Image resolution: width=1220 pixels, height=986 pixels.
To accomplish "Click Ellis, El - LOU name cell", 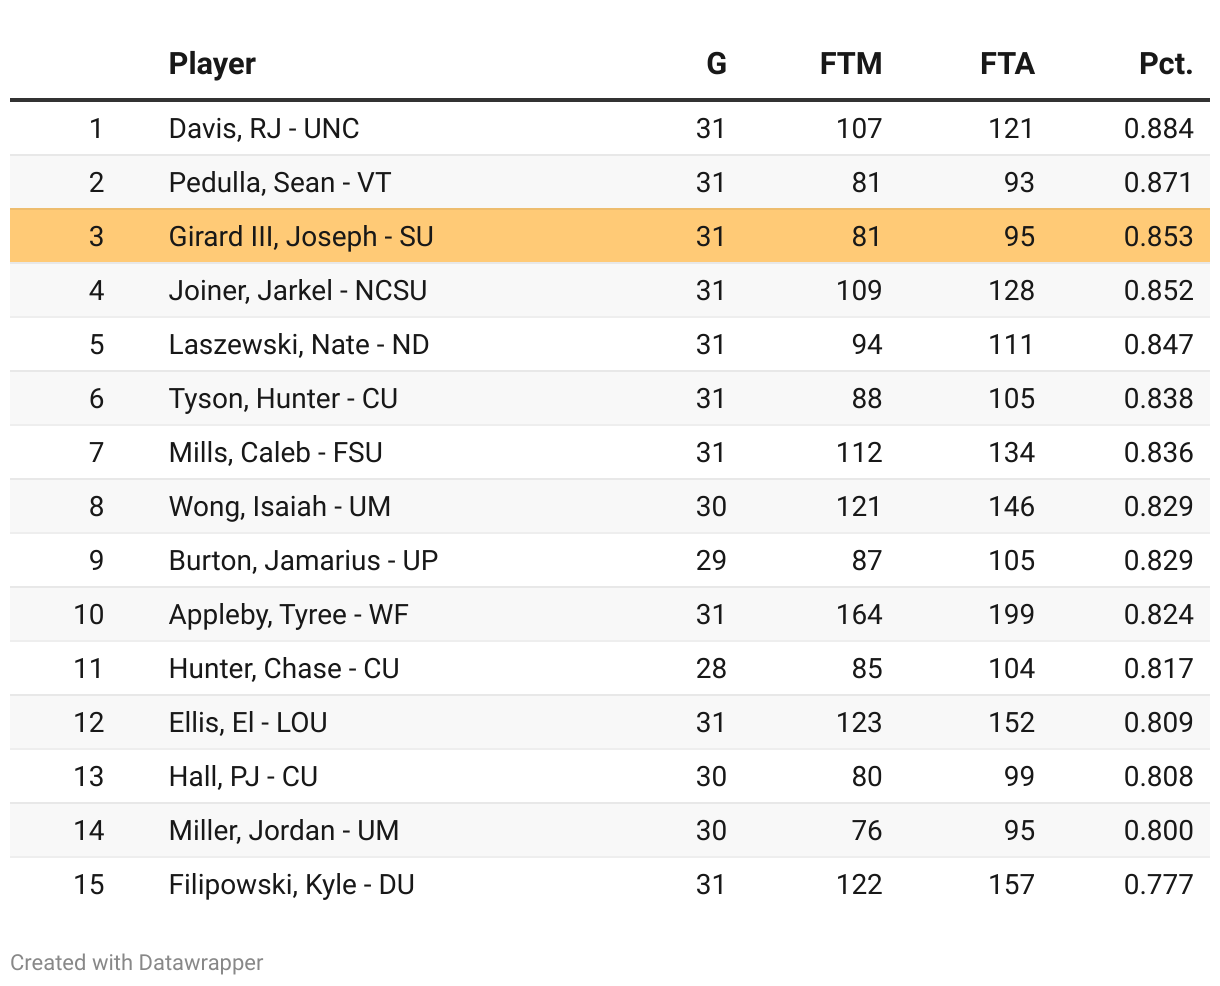I will tap(248, 723).
